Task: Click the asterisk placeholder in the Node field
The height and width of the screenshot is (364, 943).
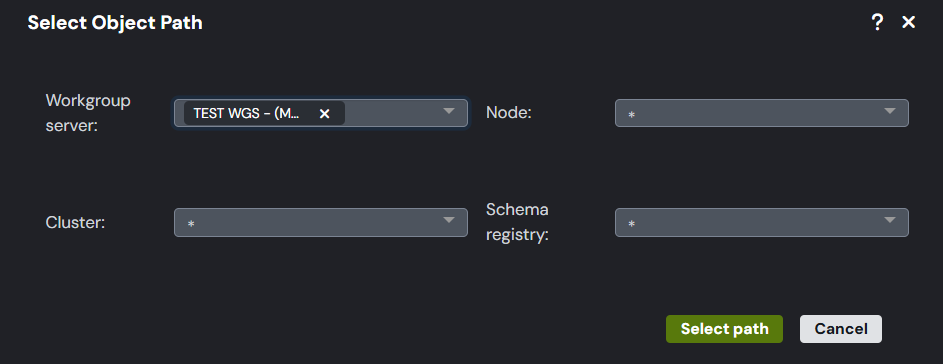Action: click(x=631, y=115)
